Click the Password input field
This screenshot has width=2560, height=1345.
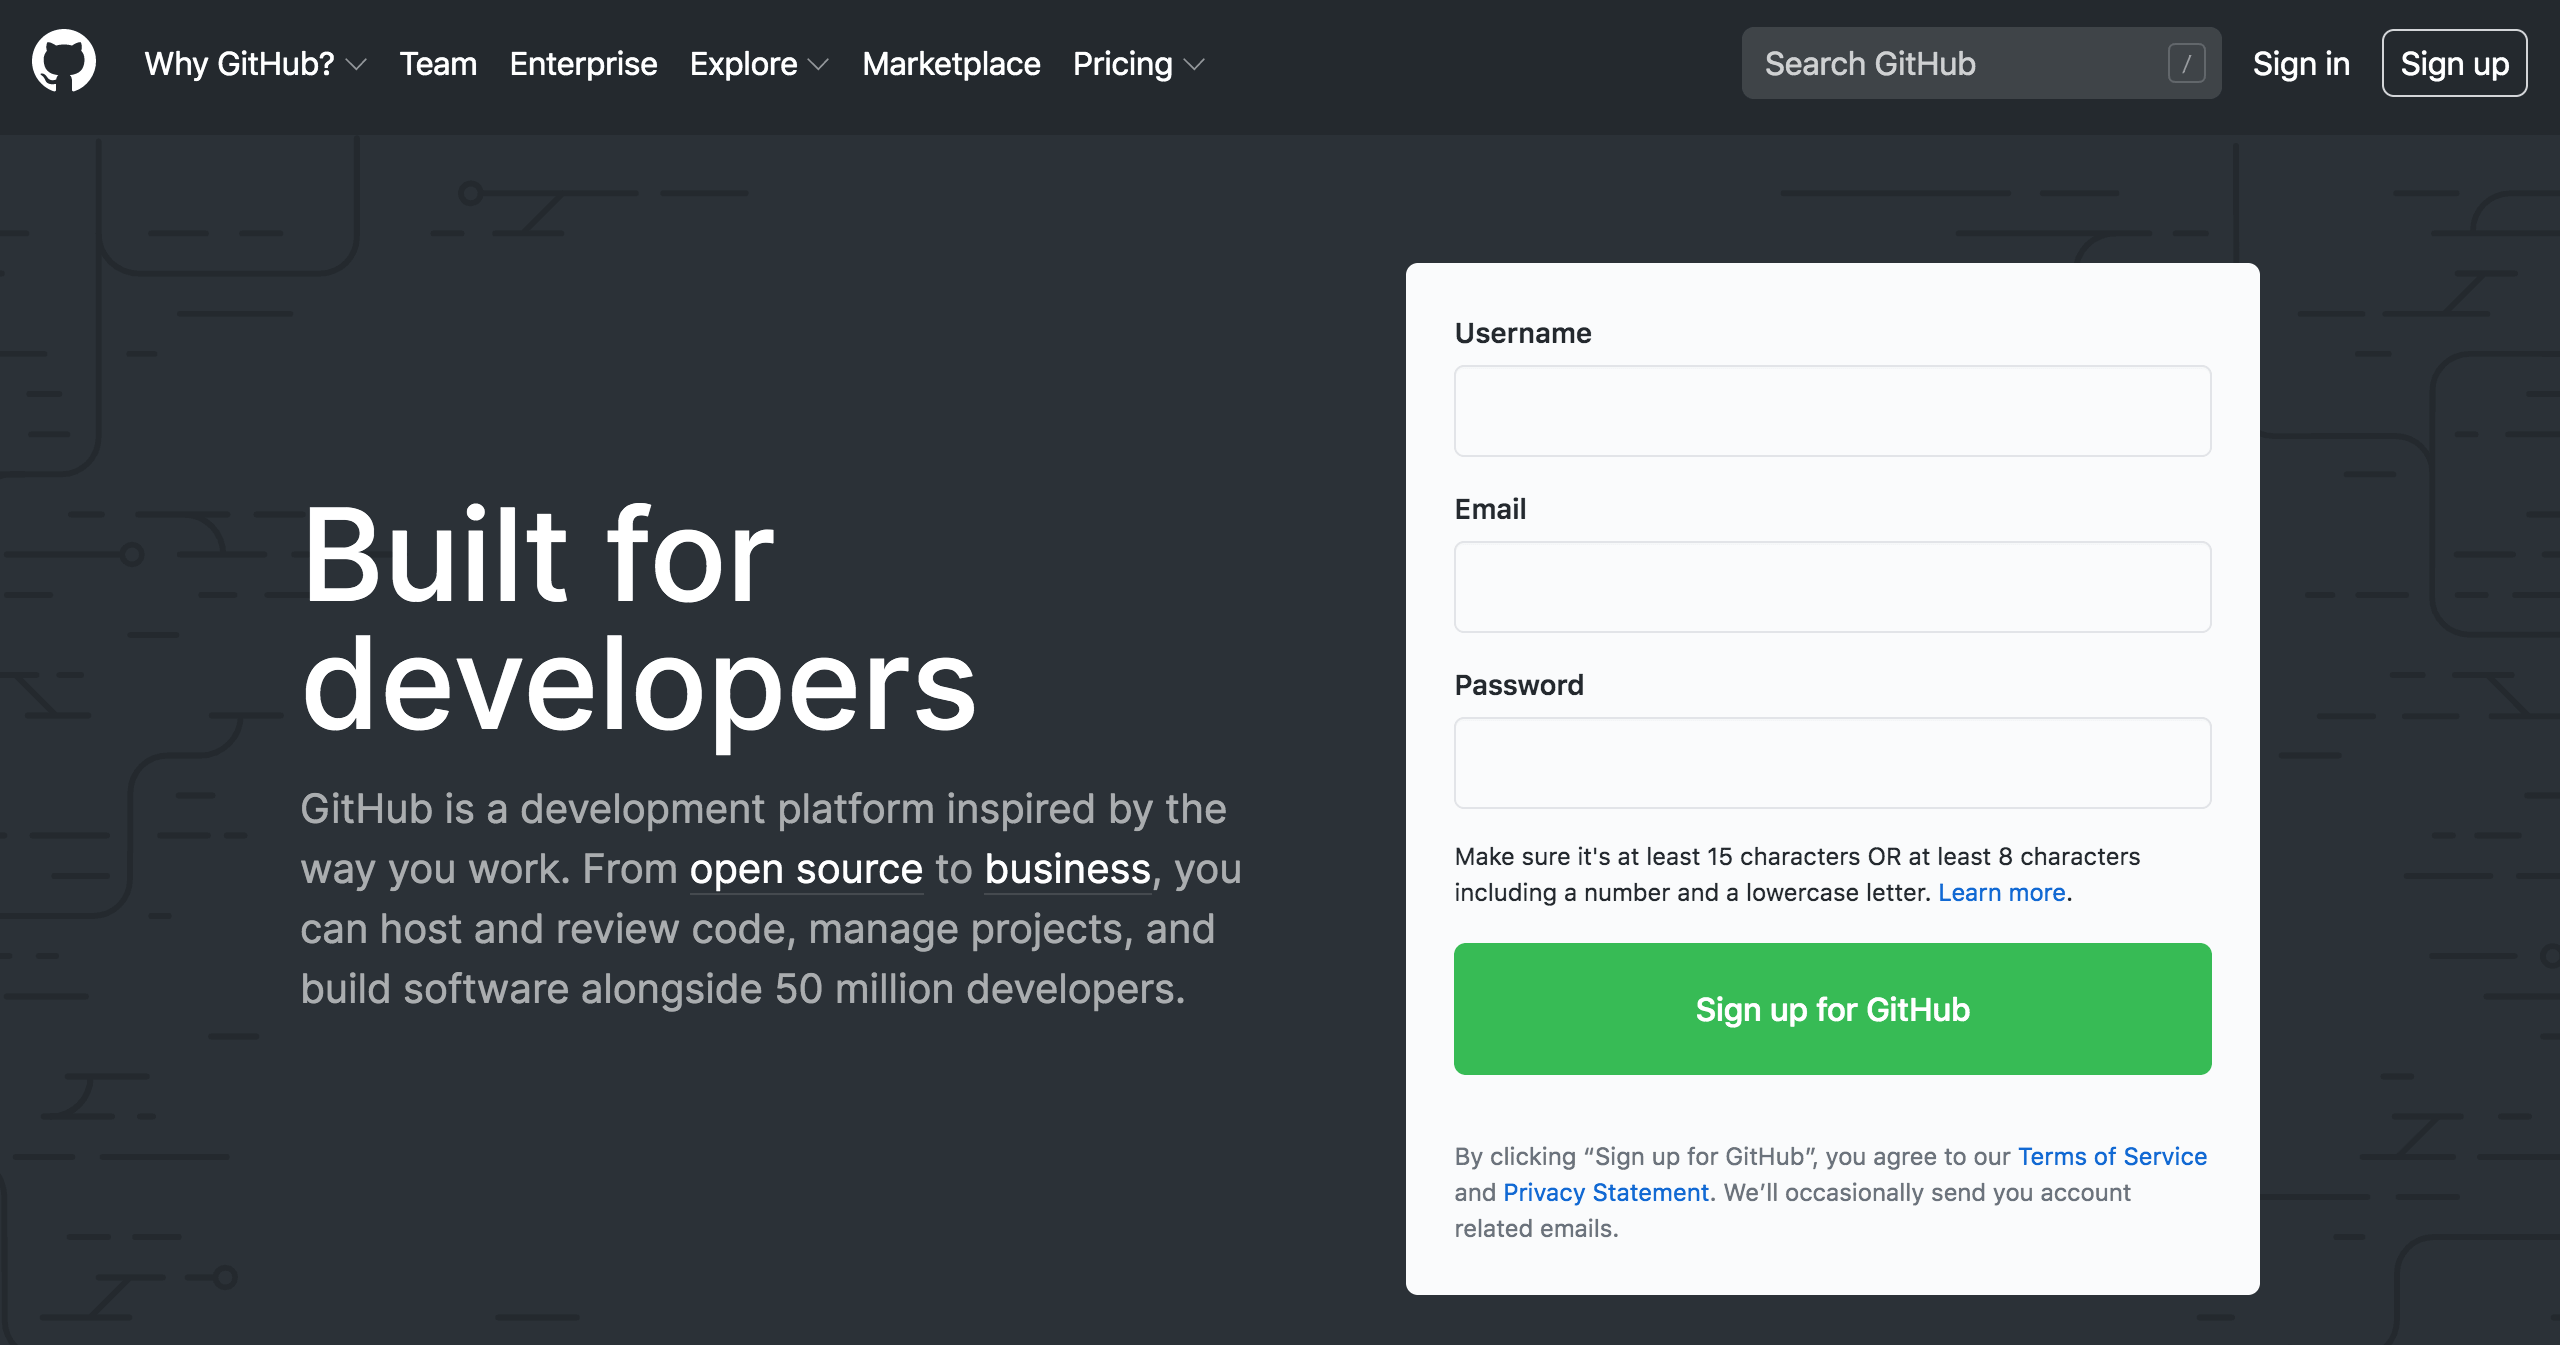click(1832, 764)
